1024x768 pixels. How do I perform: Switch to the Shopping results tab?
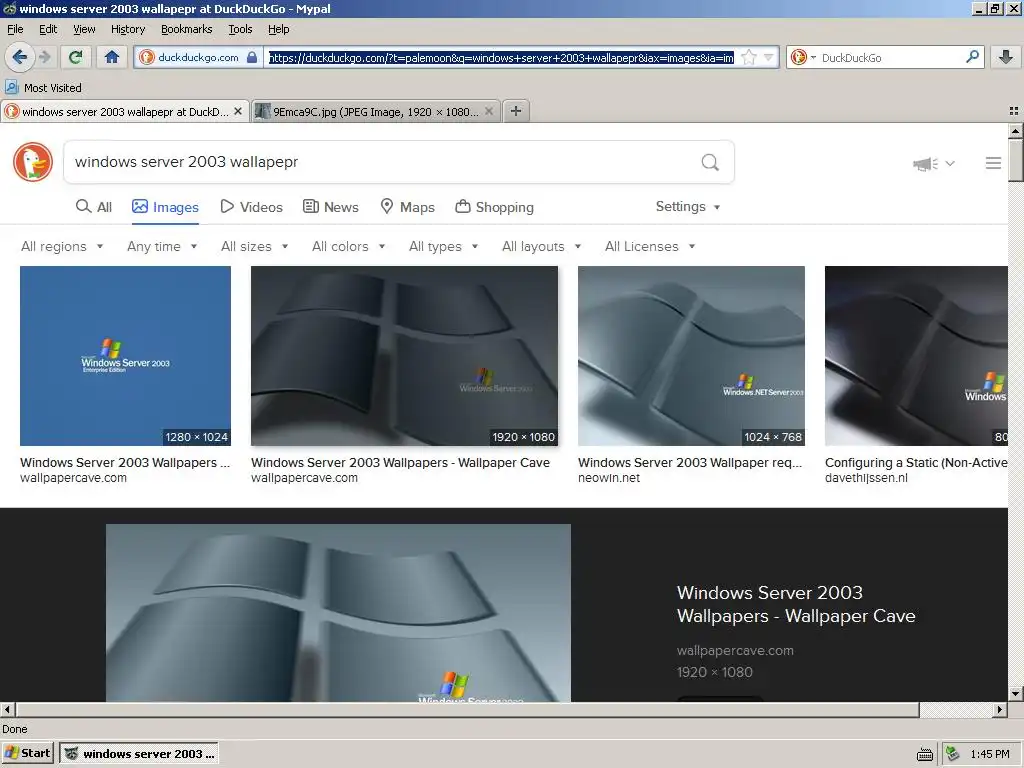point(494,207)
